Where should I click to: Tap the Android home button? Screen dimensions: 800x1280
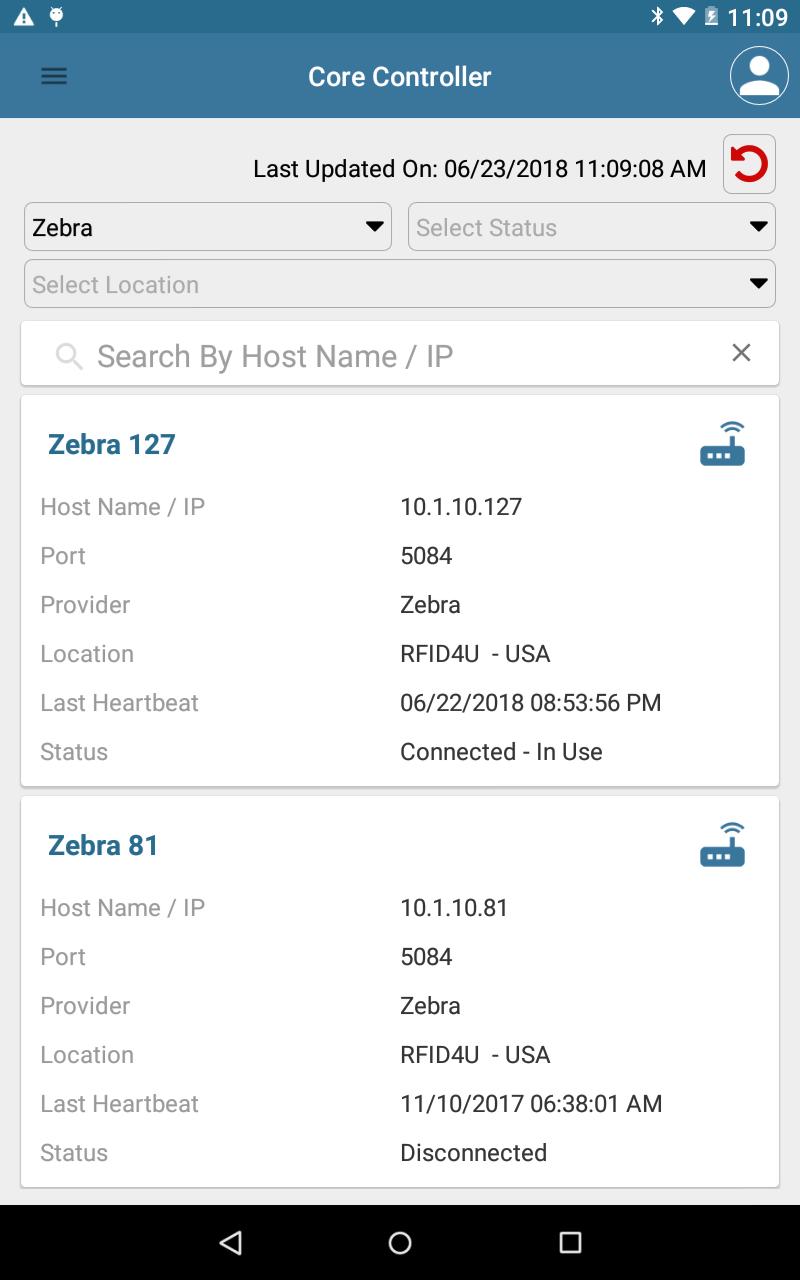[x=400, y=1242]
